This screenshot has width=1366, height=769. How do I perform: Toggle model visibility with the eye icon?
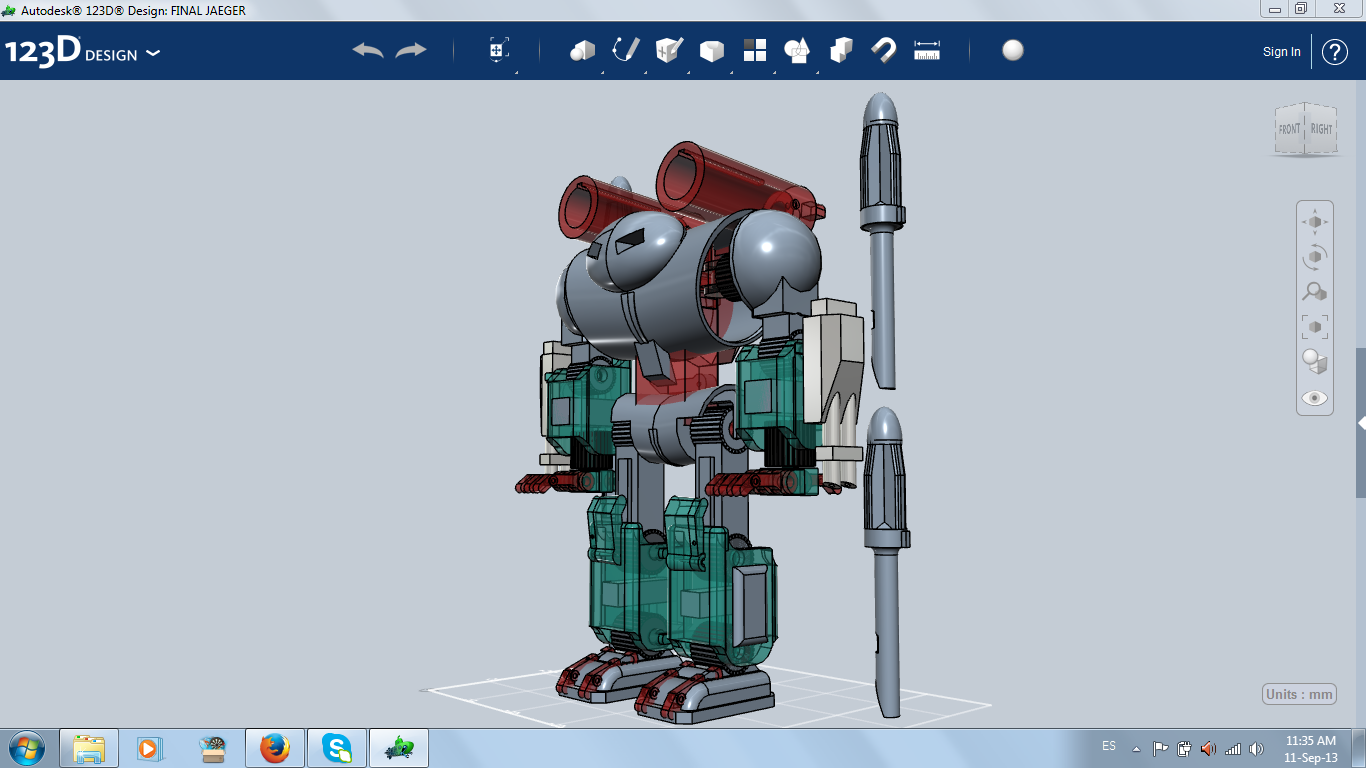(1315, 397)
